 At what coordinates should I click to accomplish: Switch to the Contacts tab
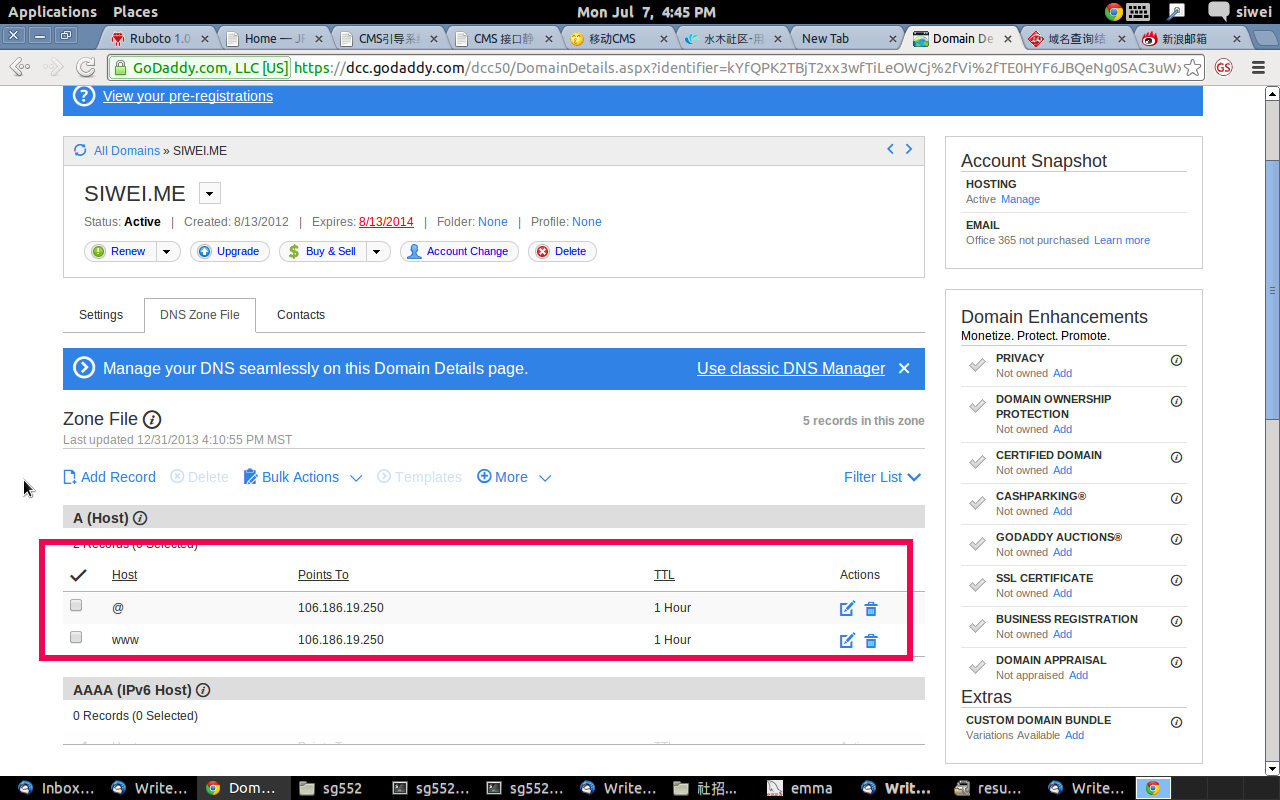click(x=300, y=314)
